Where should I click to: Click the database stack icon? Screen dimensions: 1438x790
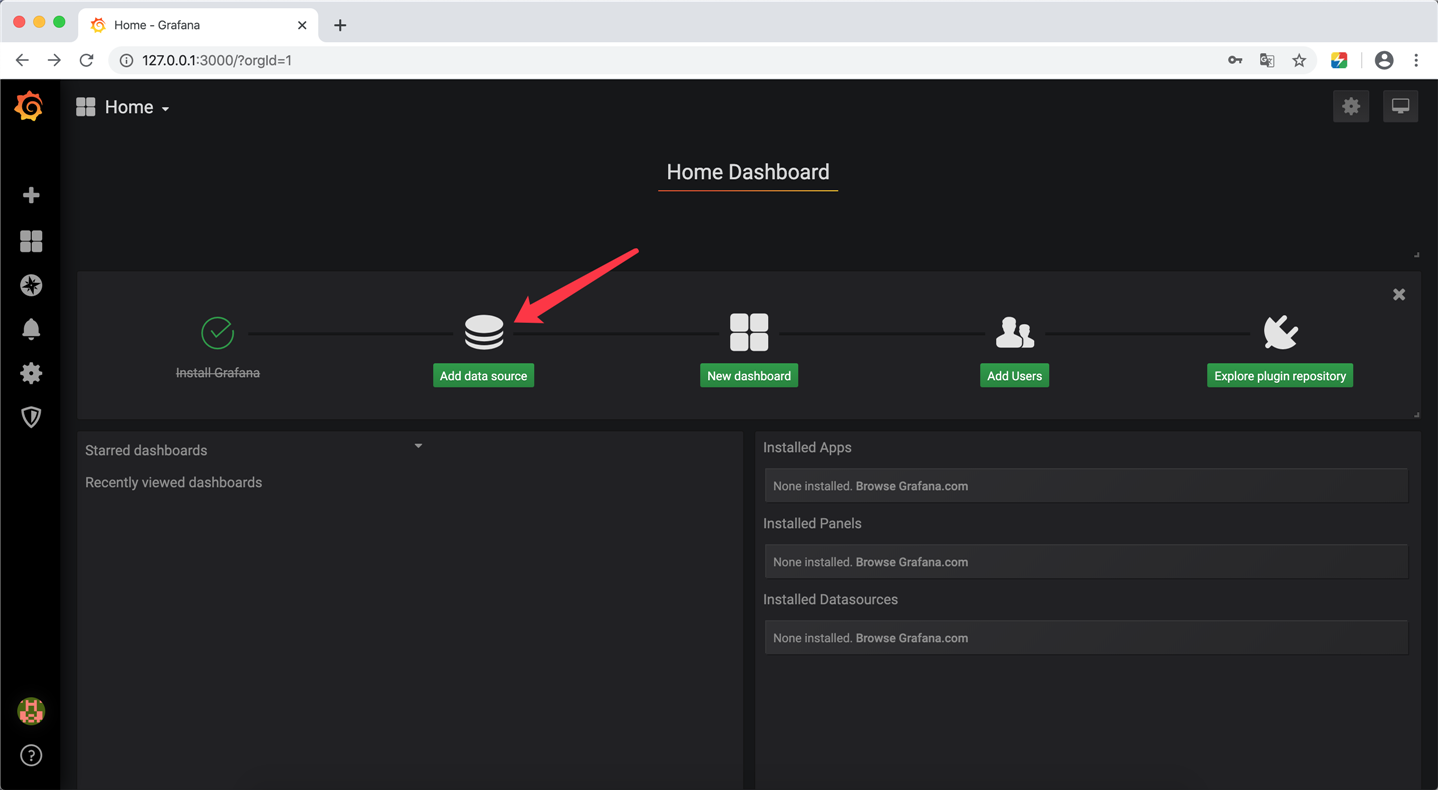(484, 332)
